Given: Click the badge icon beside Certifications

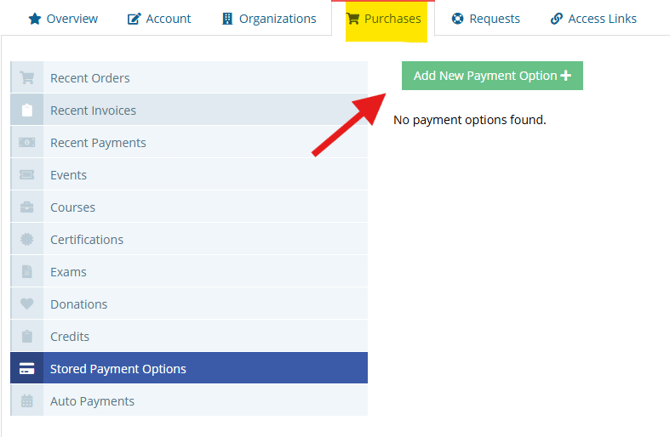Looking at the screenshot, I should [27, 240].
